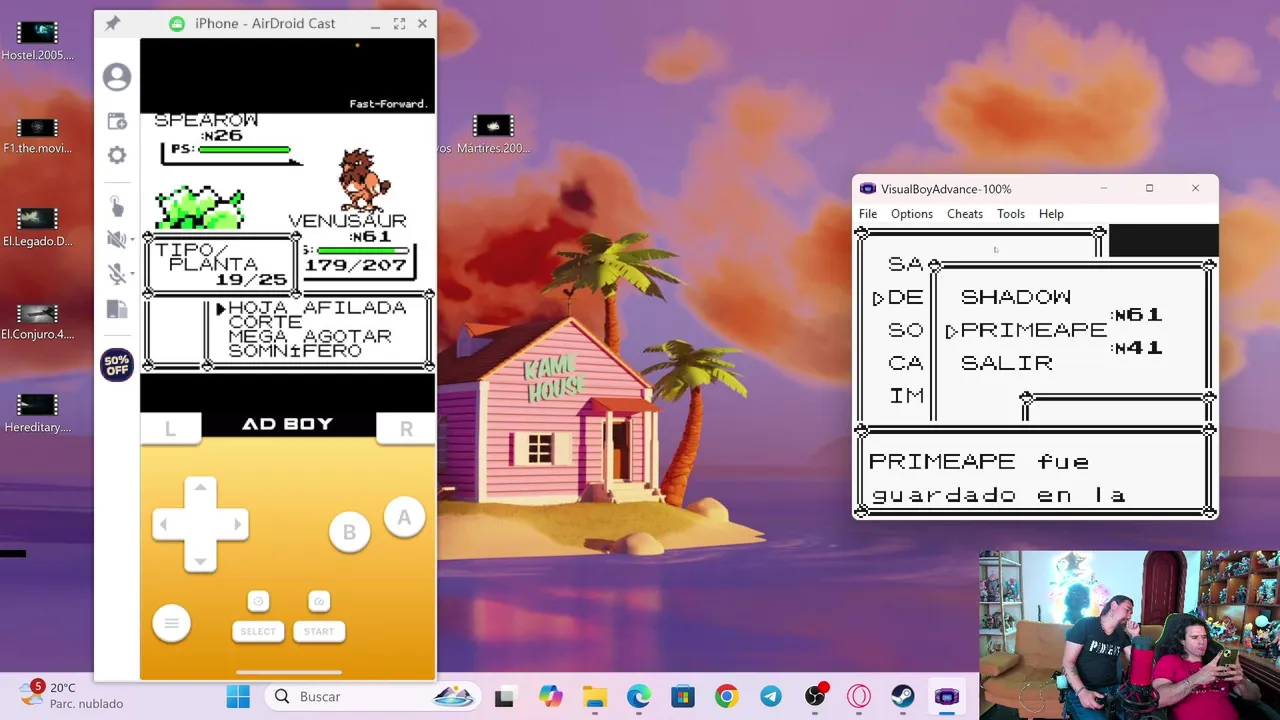Enter fullscreen in the AirDroid Cast window
Image resolution: width=1280 pixels, height=720 pixels.
coord(399,23)
